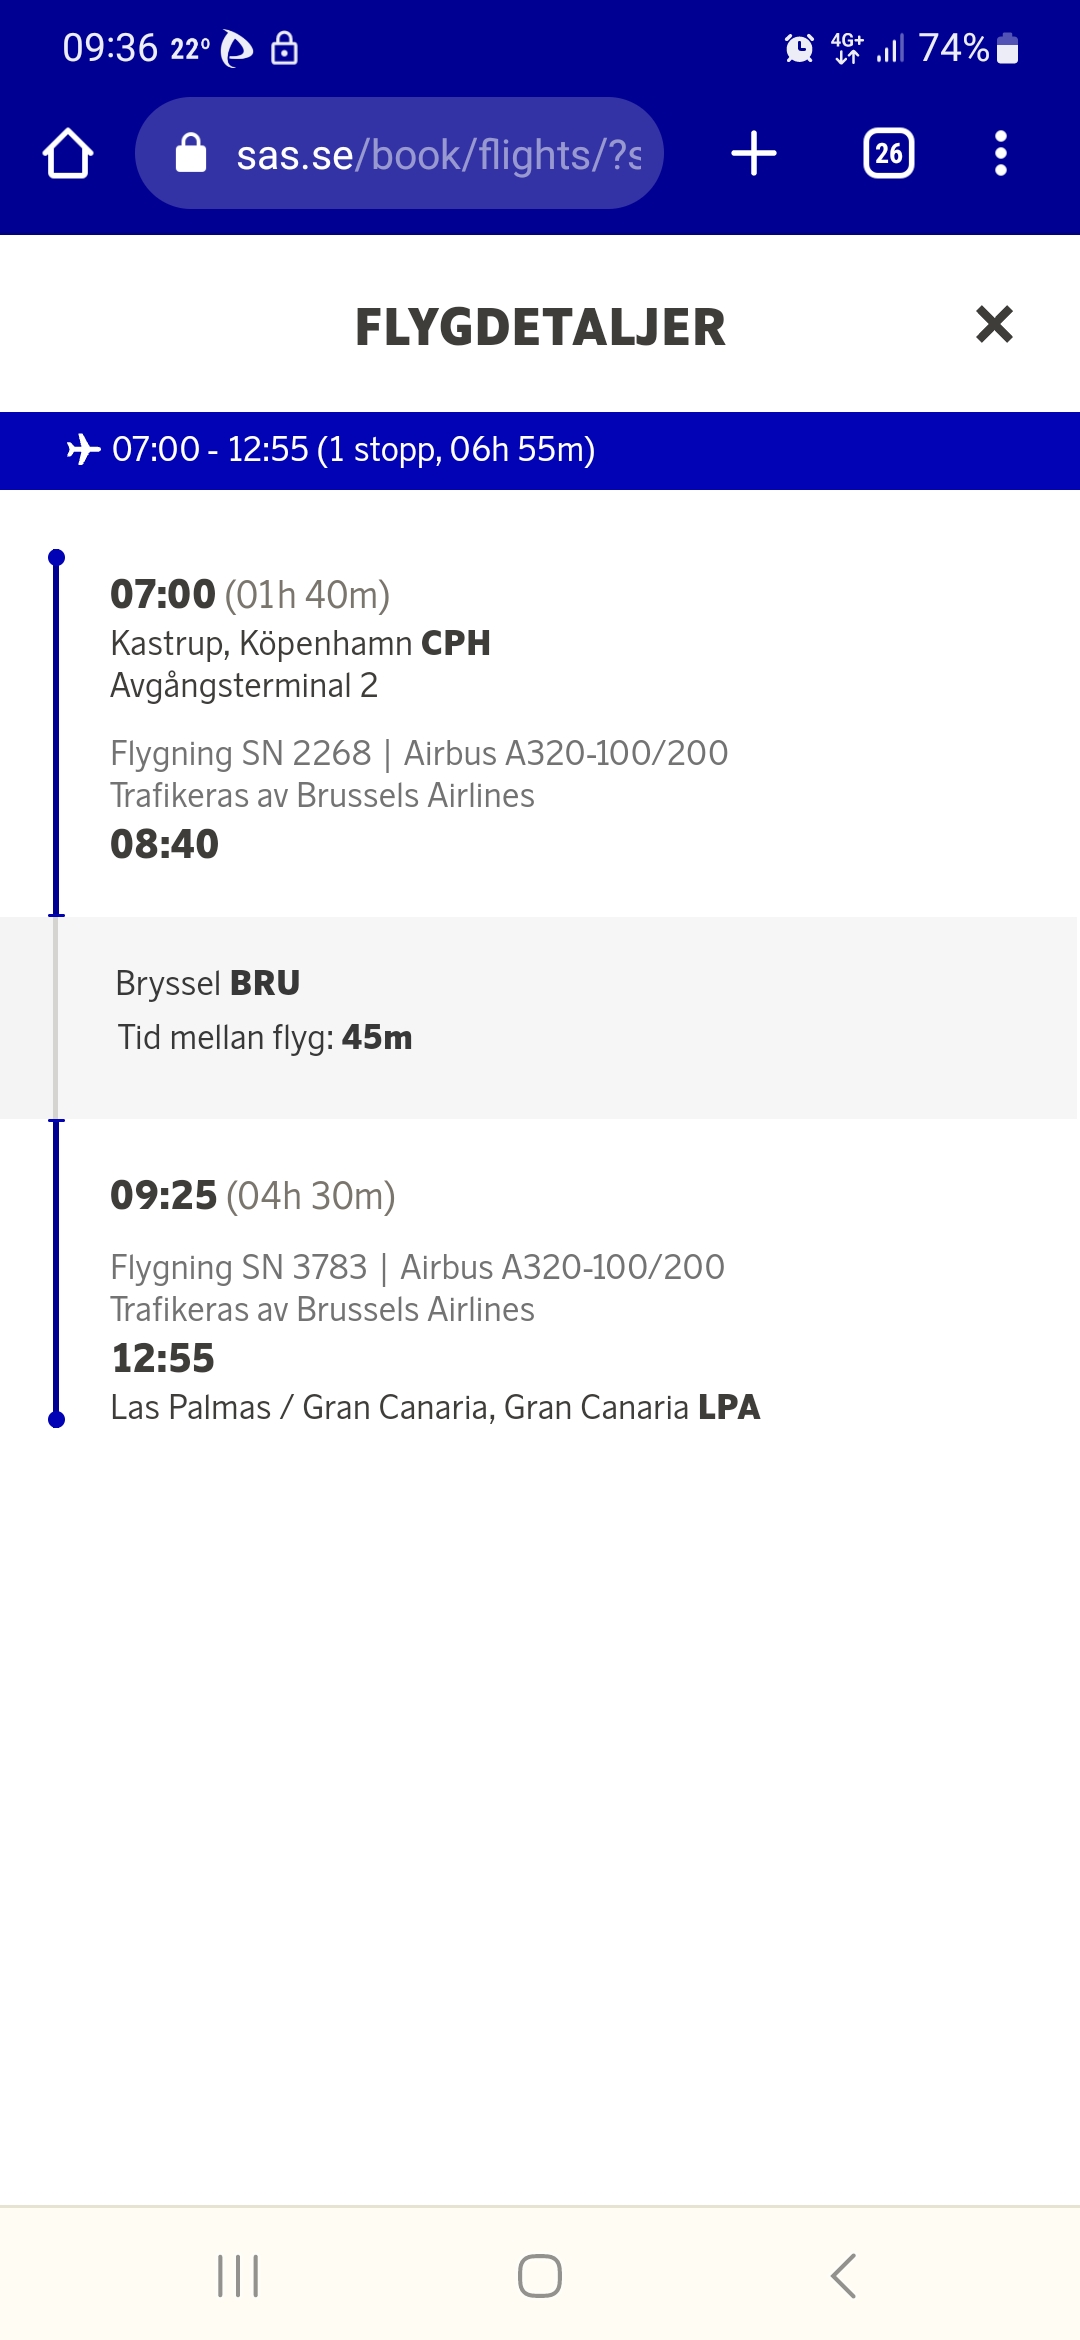Tap the airplane icon in flight summary
Screen dimensions: 1080x2340
[x=84, y=450]
